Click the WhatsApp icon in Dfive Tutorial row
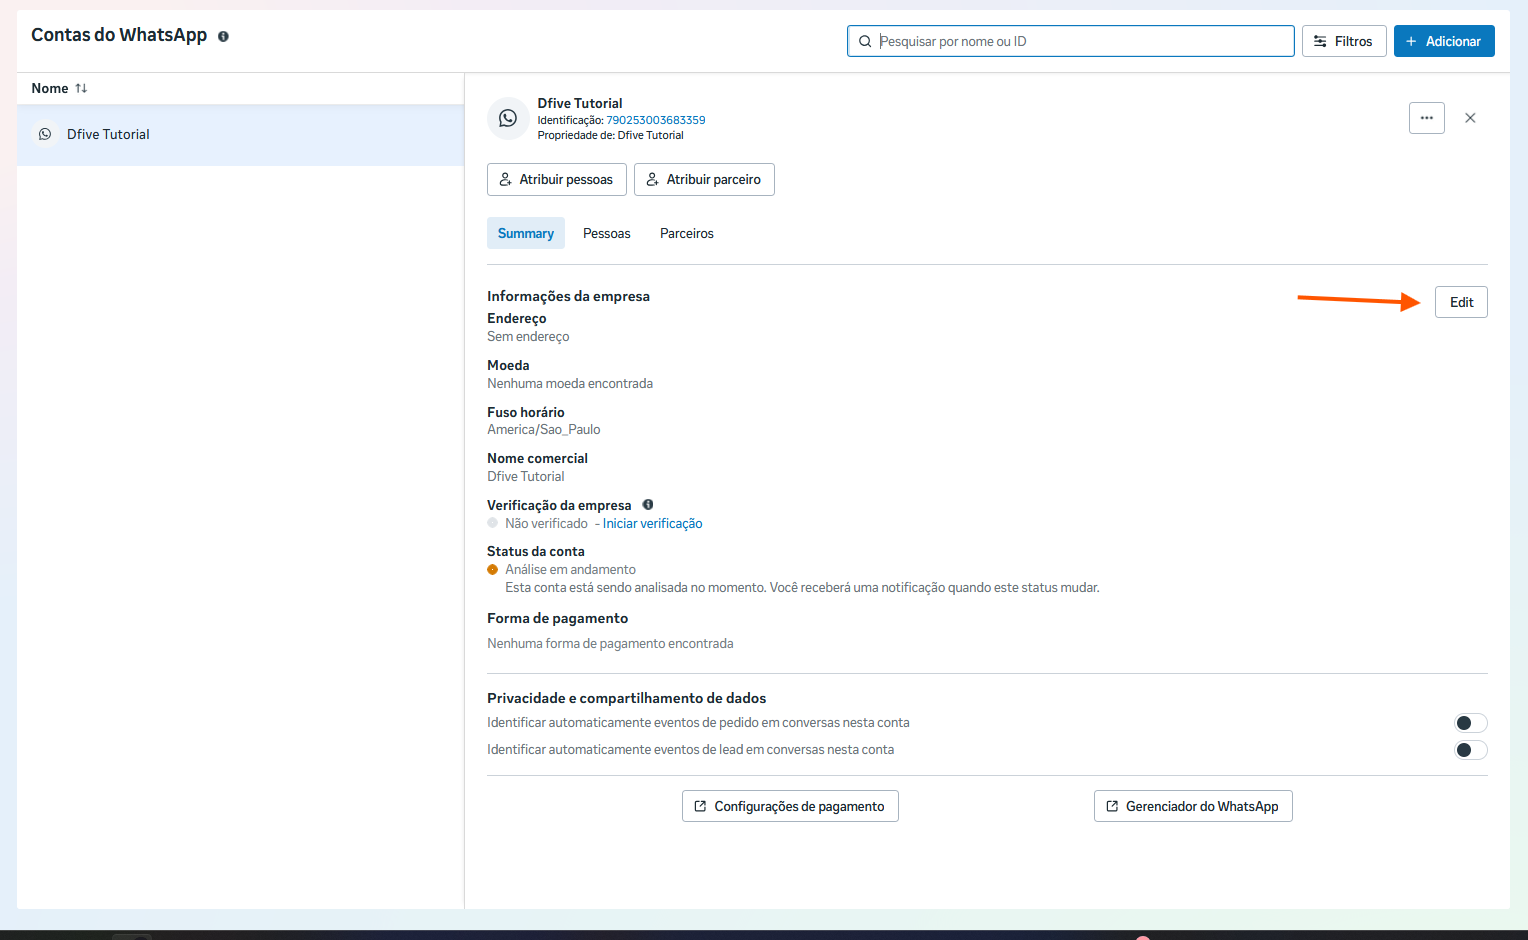The width and height of the screenshot is (1528, 940). (45, 134)
